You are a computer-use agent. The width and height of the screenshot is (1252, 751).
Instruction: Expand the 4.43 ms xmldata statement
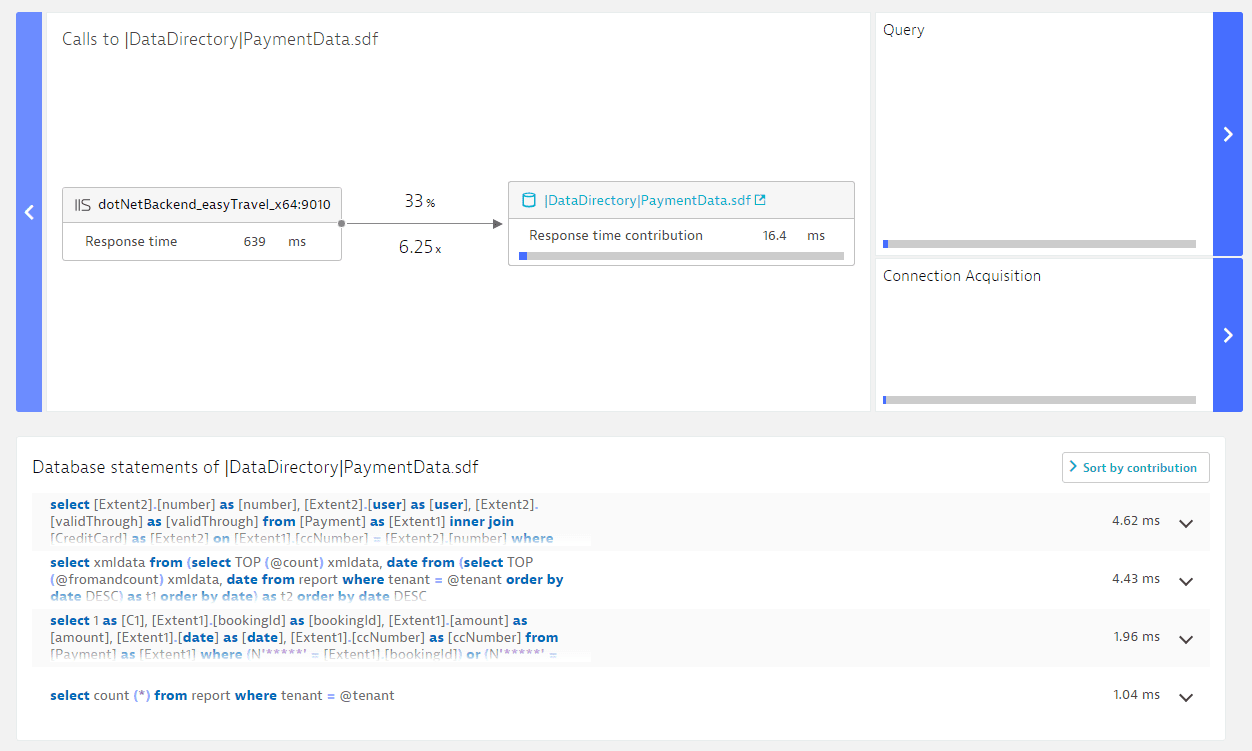click(1186, 581)
